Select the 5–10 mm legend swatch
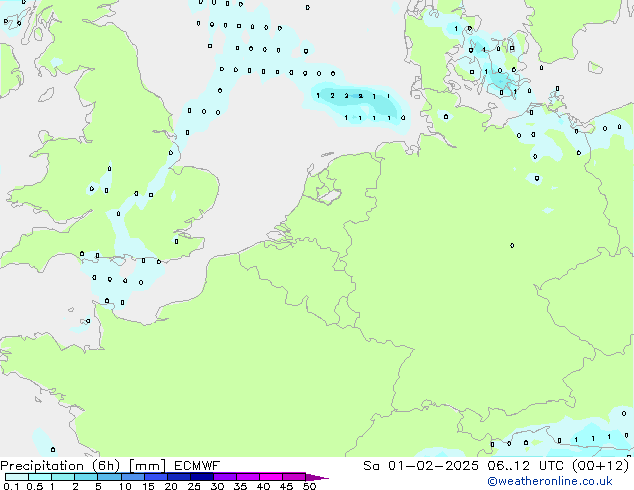 click(109, 477)
